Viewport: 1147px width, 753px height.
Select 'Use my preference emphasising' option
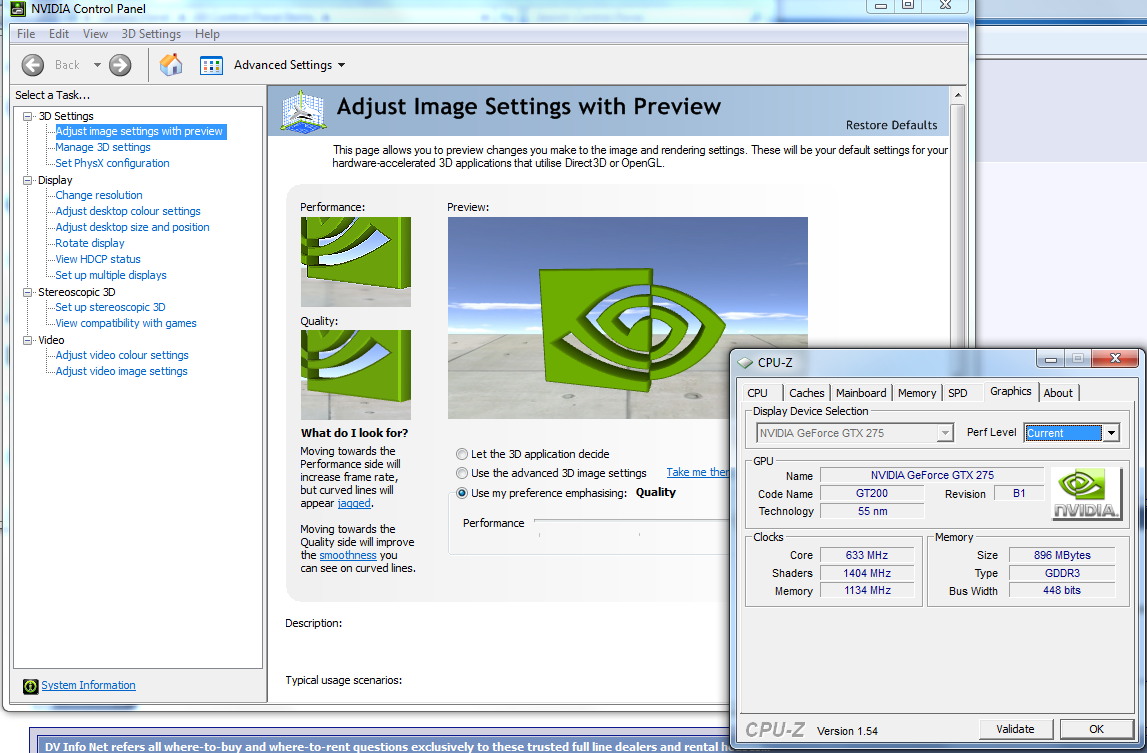tap(461, 493)
